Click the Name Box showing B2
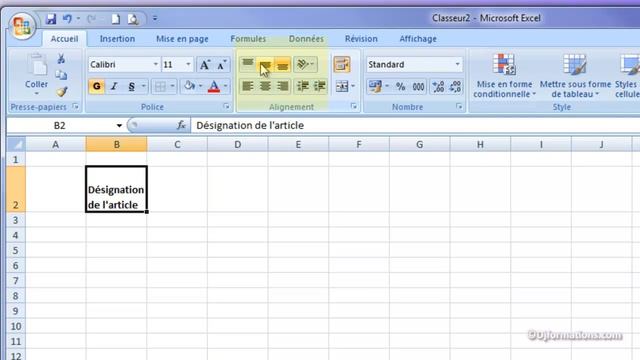Viewport: 640px width, 360px height. pyautogui.click(x=60, y=125)
